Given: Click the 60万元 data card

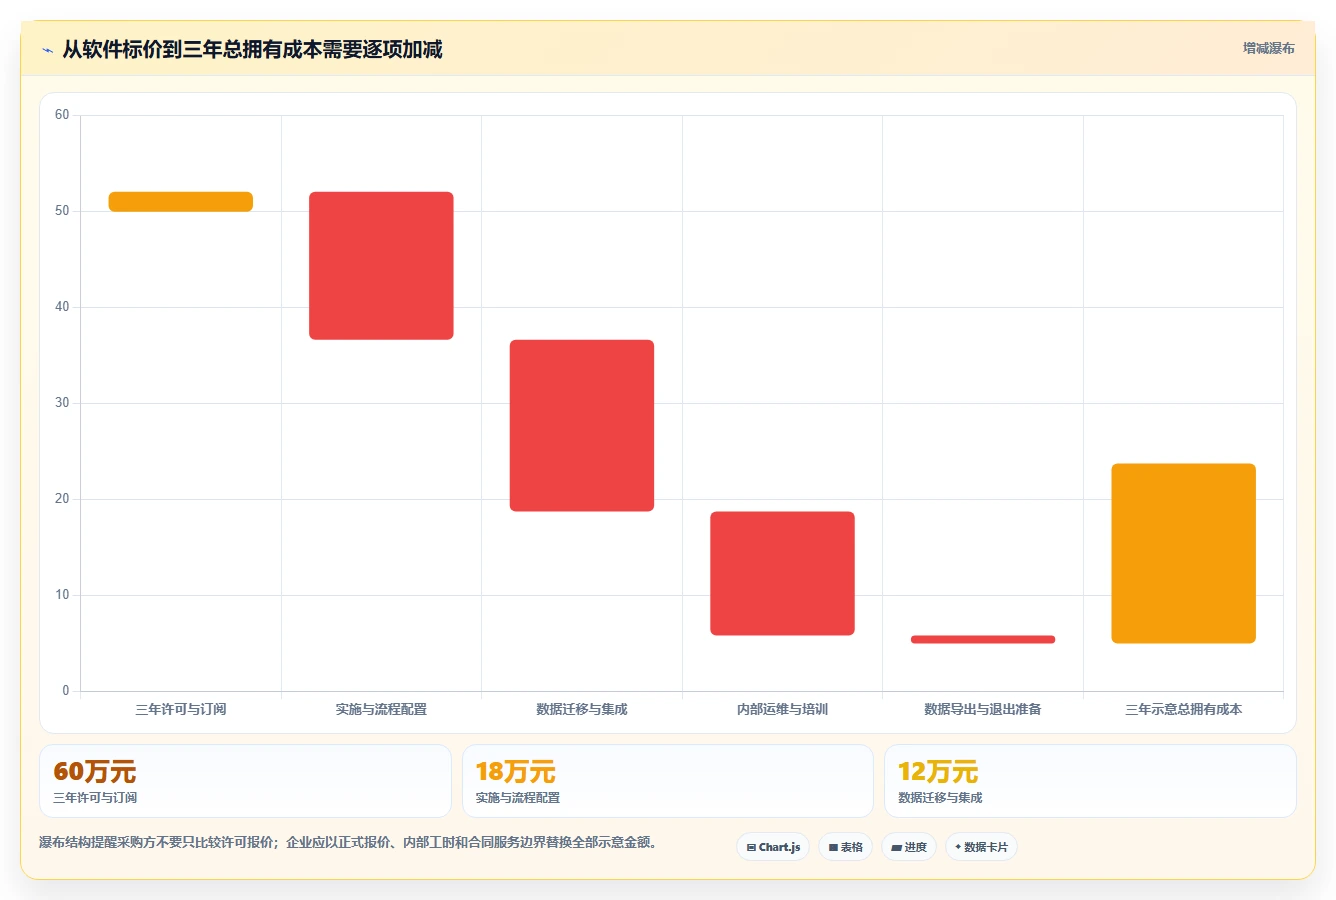Looking at the screenshot, I should point(245,781).
